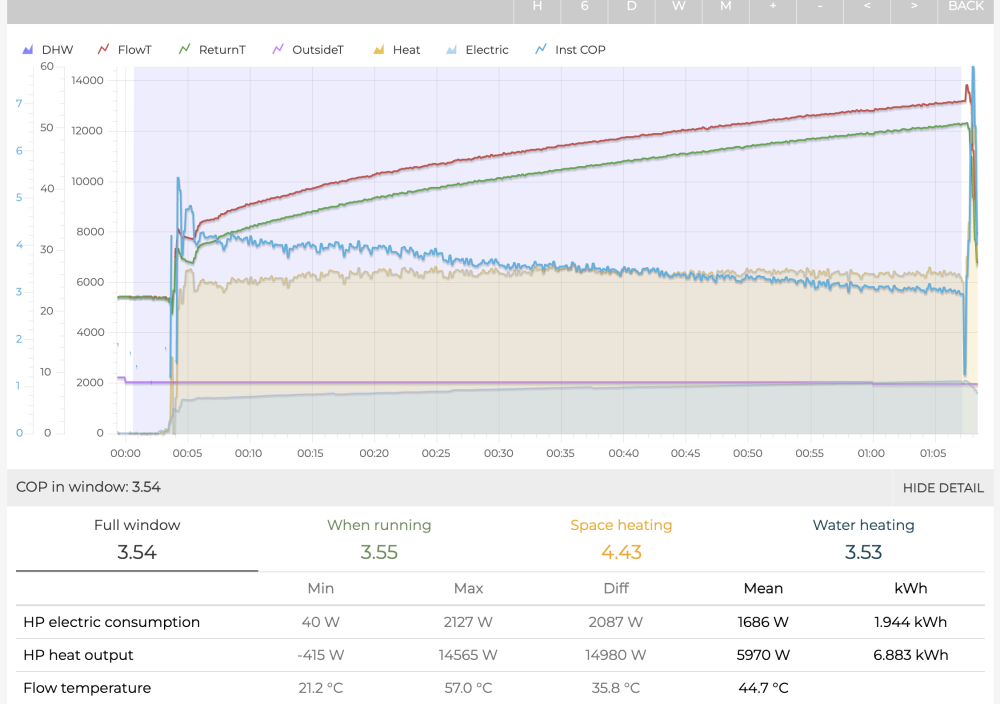Viewport: 1000px width, 704px height.
Task: Toggle the Electric legend entry
Action: 477,50
